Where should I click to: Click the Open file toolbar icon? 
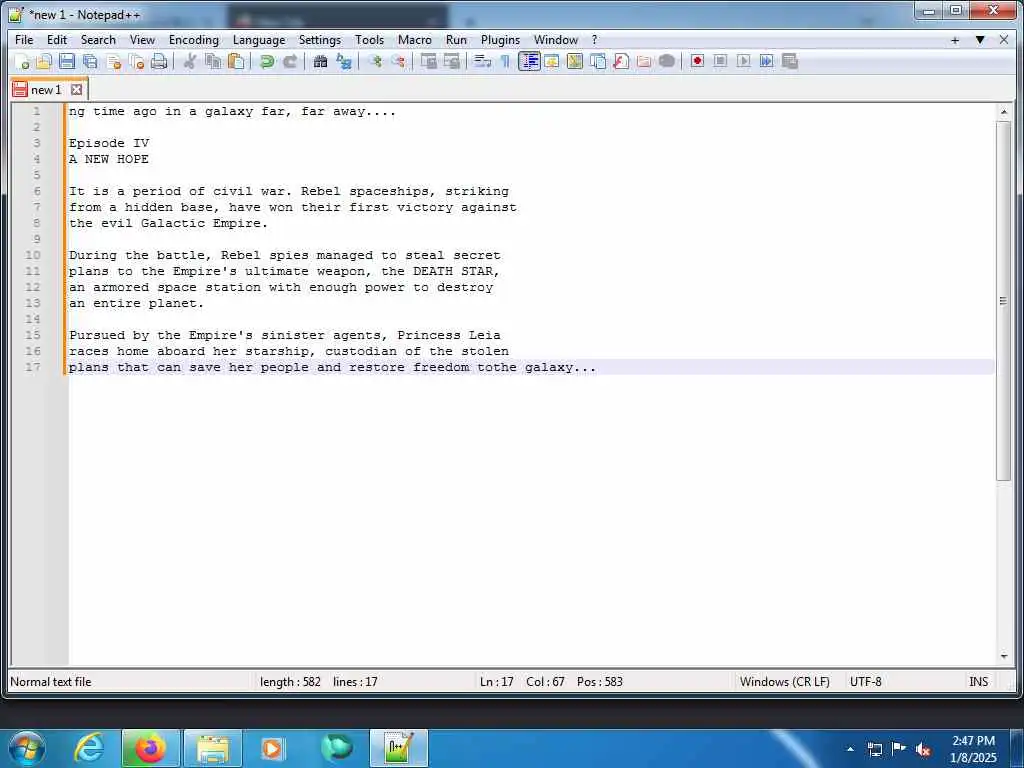(x=44, y=61)
